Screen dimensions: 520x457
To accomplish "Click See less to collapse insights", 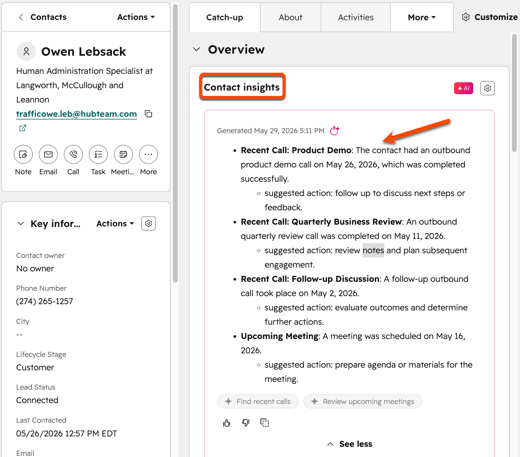I will click(x=350, y=444).
